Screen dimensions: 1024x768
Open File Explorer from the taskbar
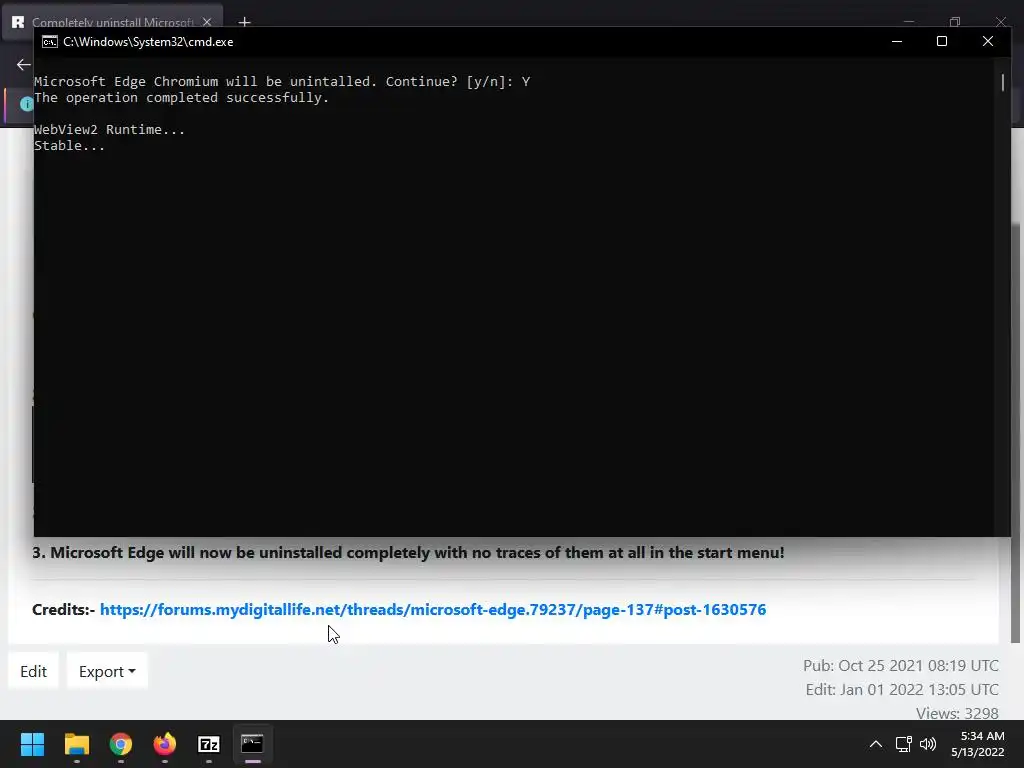click(76, 744)
